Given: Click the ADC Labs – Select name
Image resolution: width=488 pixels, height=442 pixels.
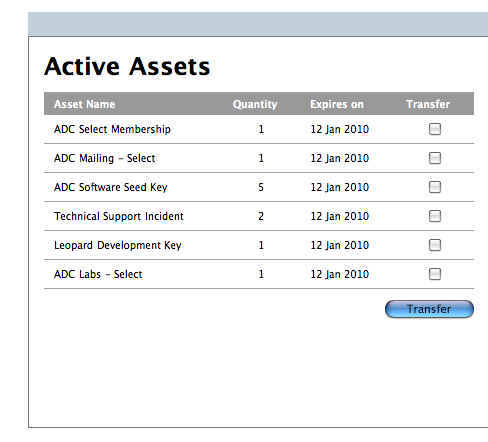Looking at the screenshot, I should [x=98, y=274].
